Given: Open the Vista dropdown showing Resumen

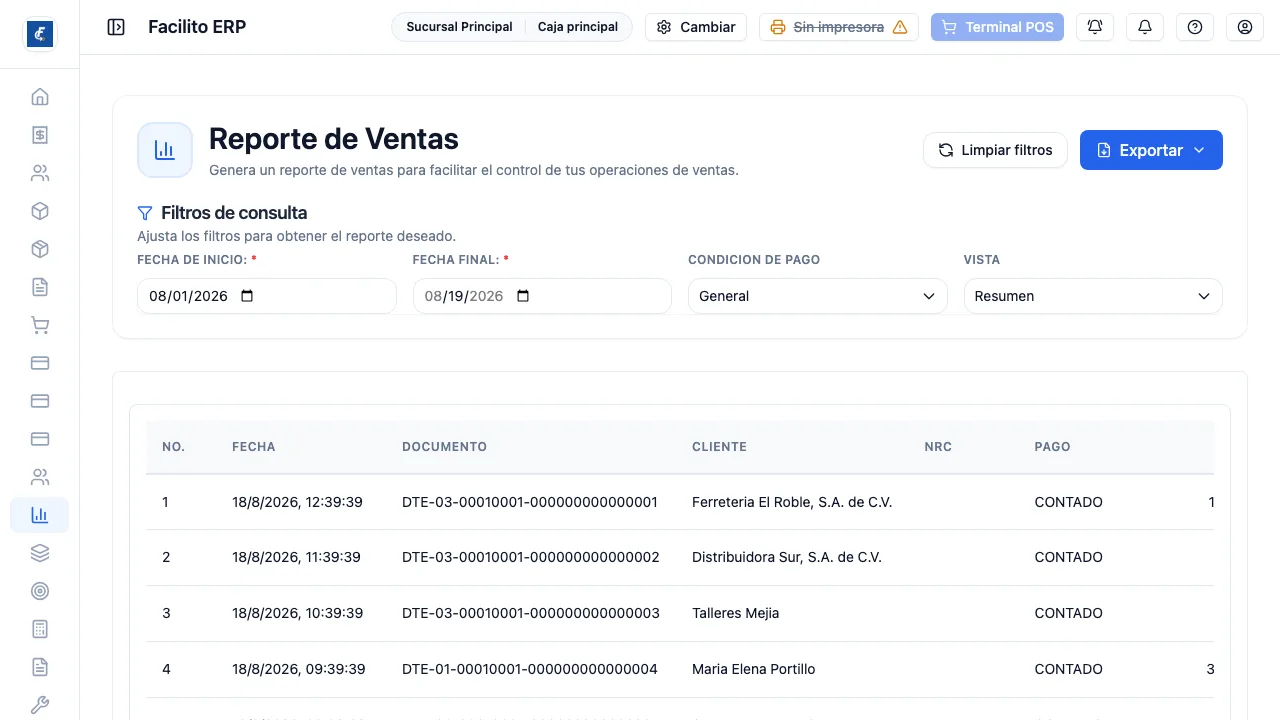Looking at the screenshot, I should click(1093, 296).
